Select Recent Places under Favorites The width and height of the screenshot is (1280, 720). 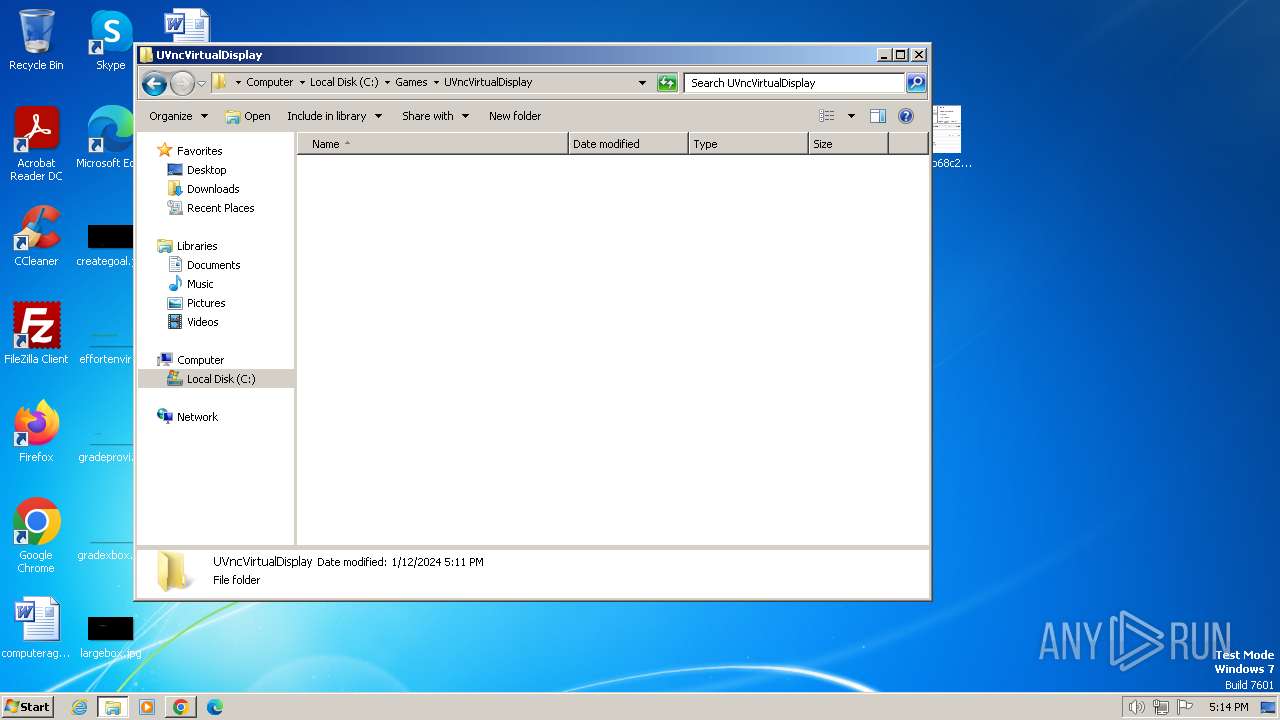[220, 208]
